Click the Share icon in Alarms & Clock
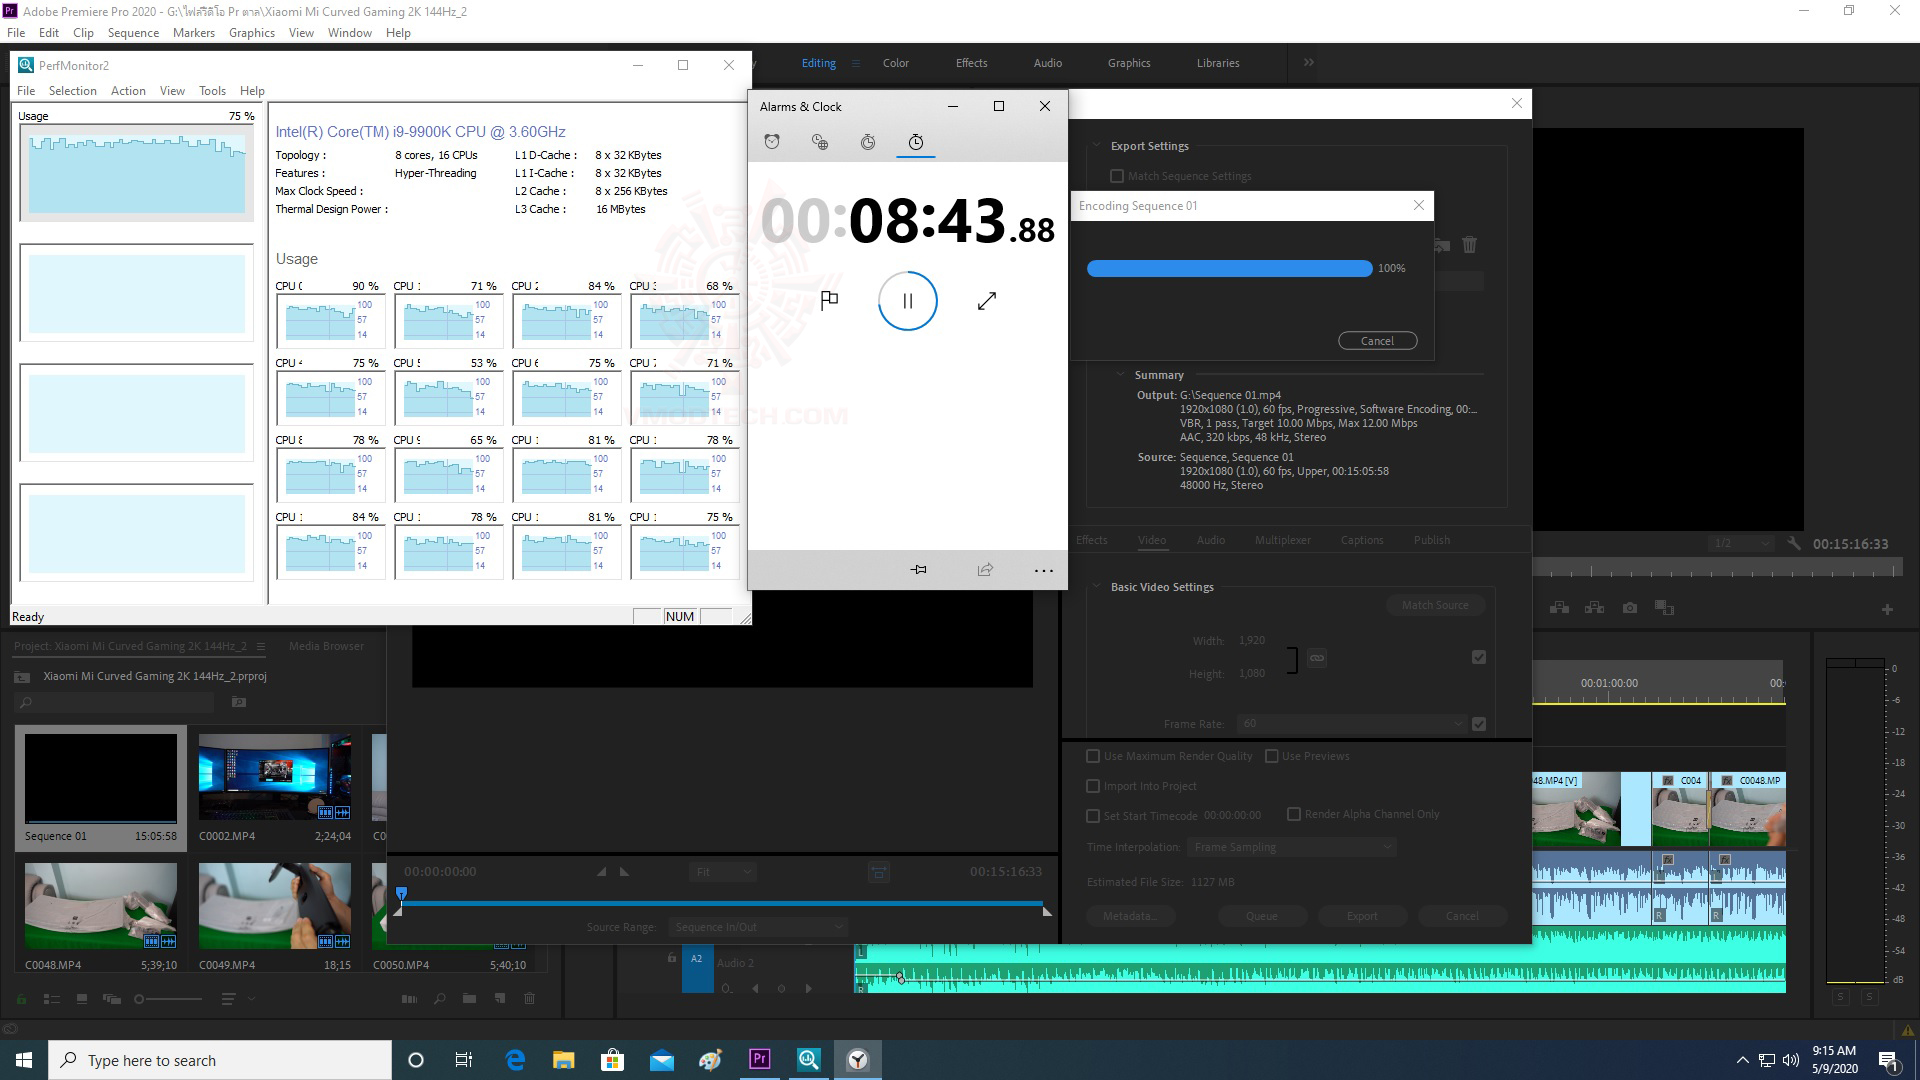Viewport: 1920px width, 1080px height. tap(985, 569)
